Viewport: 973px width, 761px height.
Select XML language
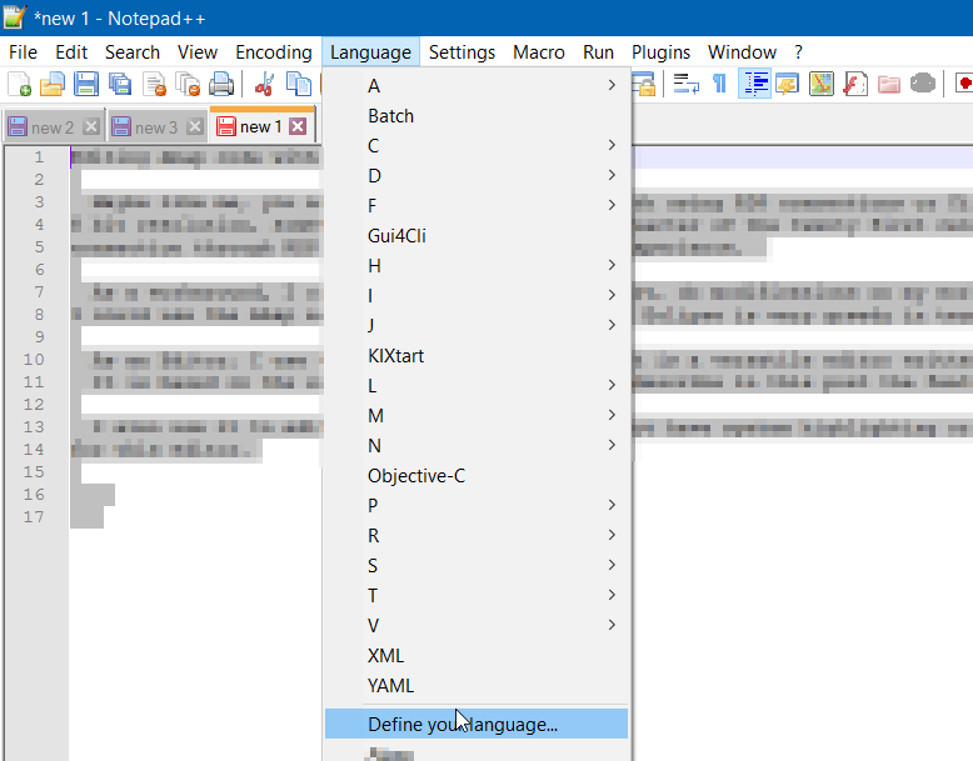[476, 655]
